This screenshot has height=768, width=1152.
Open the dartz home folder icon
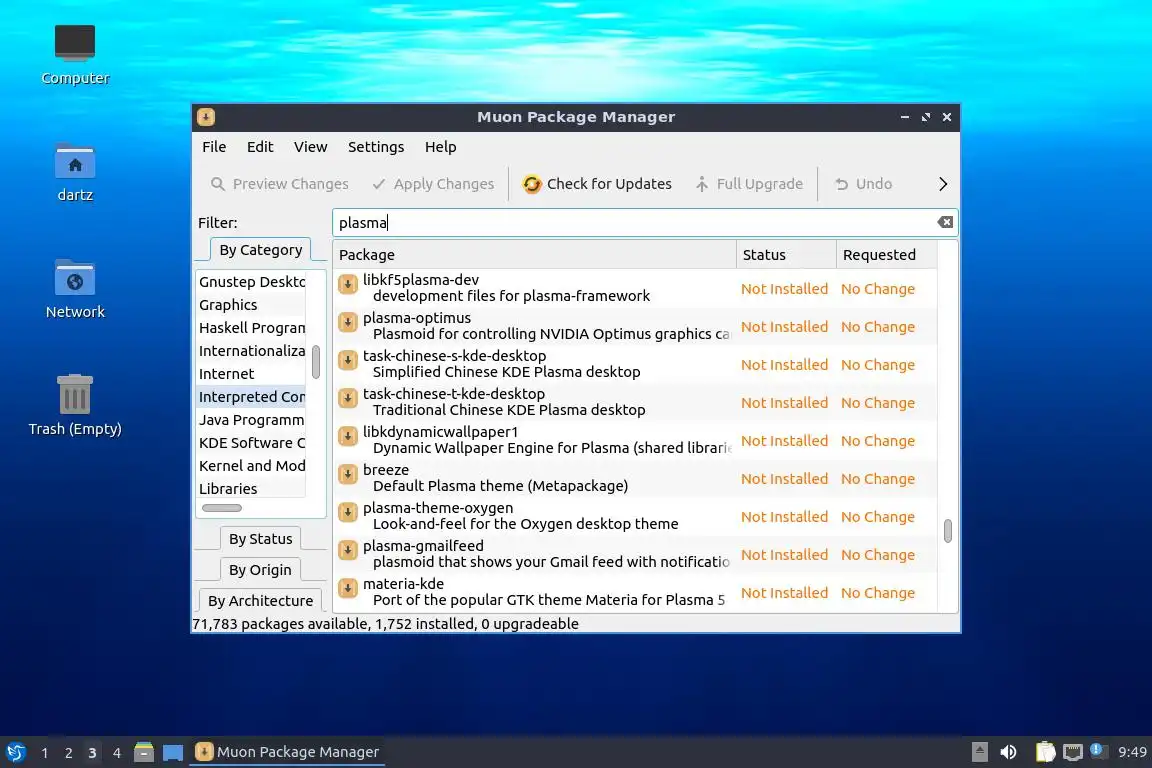click(75, 161)
